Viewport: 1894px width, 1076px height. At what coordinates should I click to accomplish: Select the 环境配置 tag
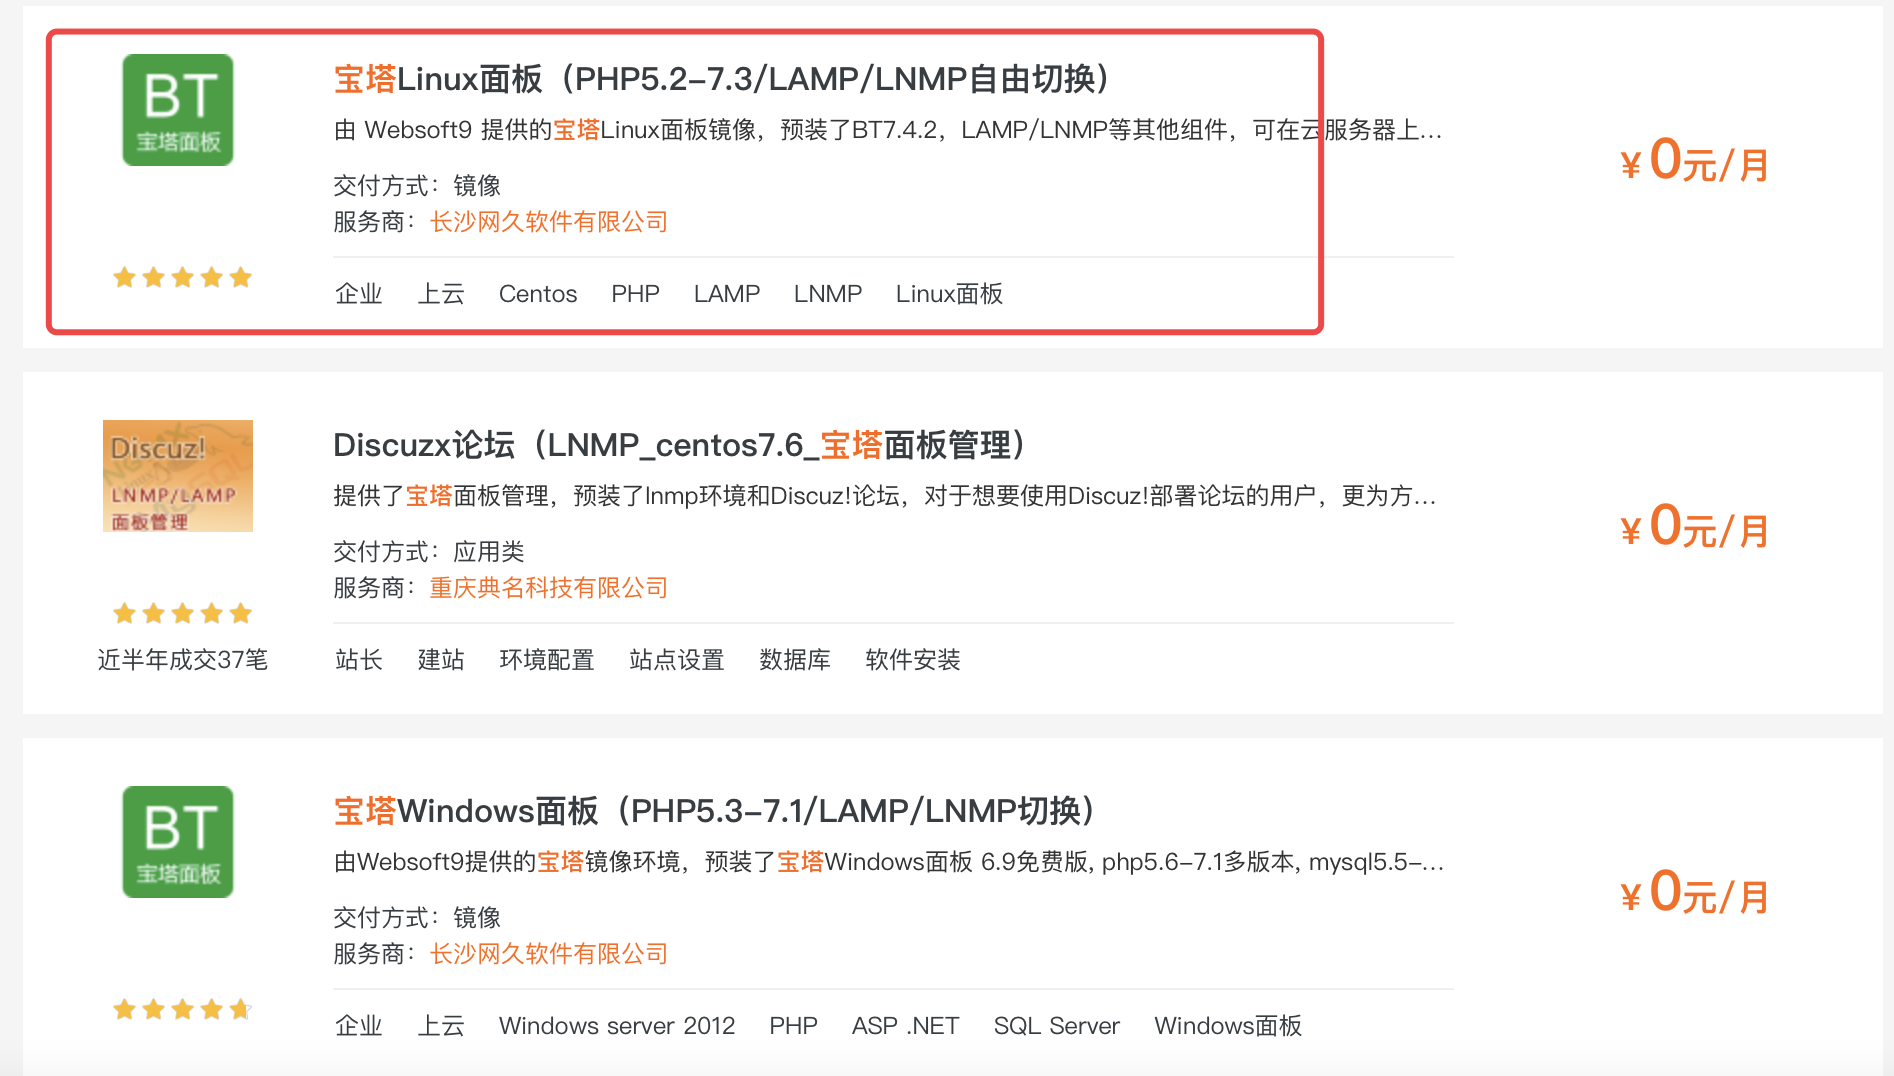[547, 660]
